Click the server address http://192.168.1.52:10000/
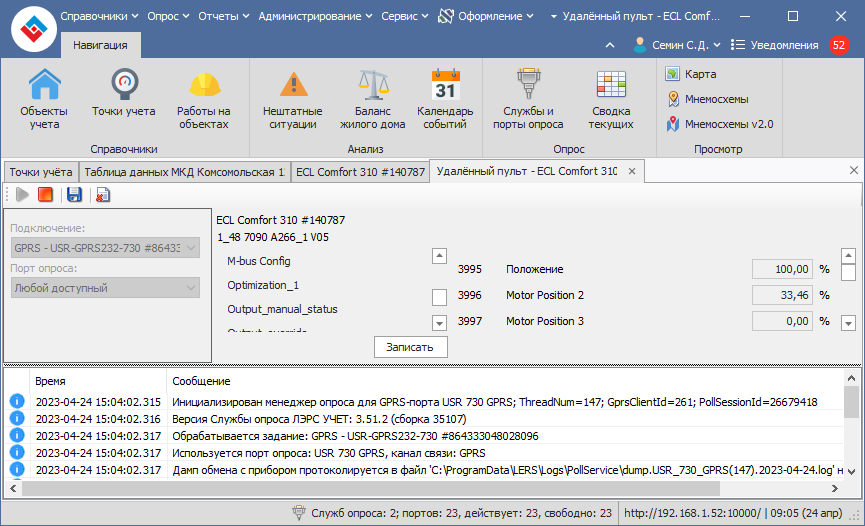Viewport: 865px width, 526px height. pyautogui.click(x=692, y=513)
